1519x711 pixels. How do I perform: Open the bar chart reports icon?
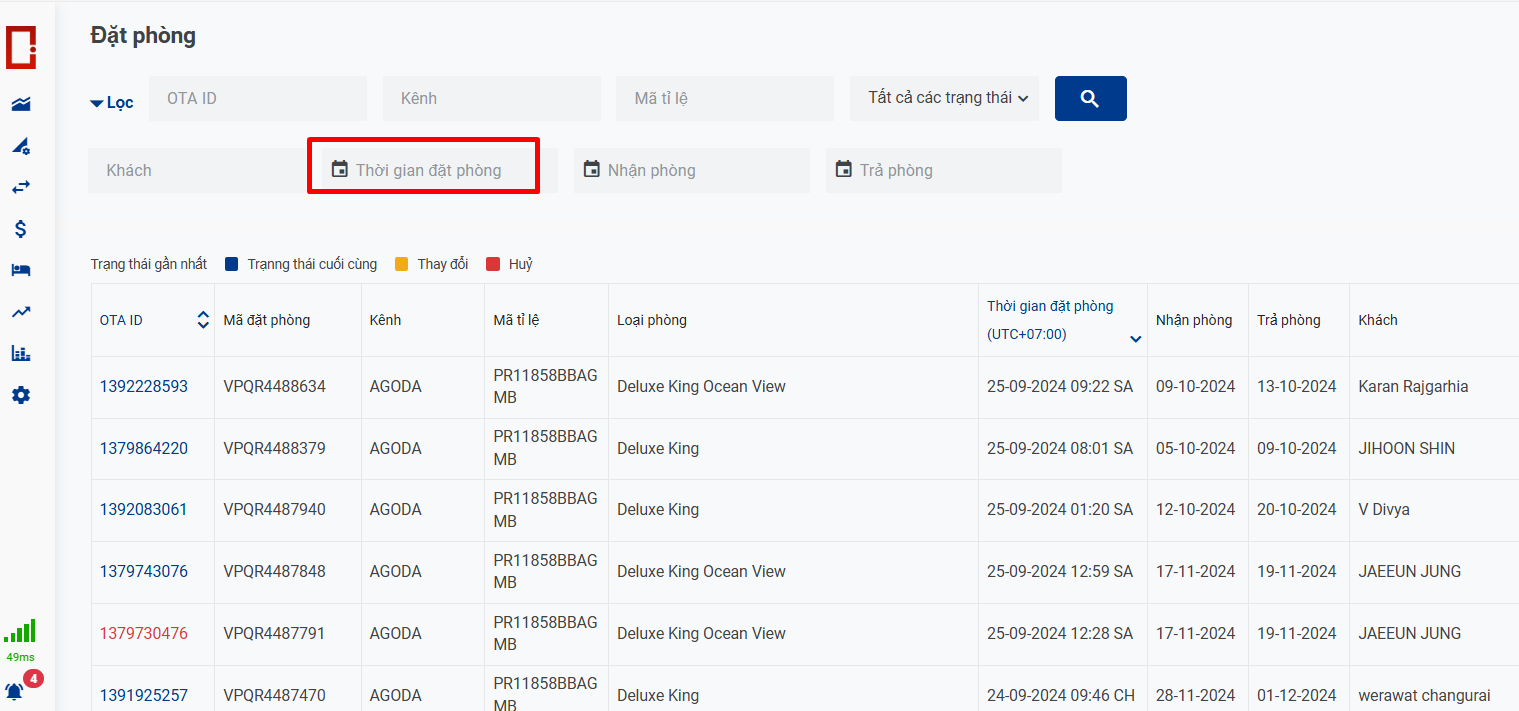(x=21, y=353)
